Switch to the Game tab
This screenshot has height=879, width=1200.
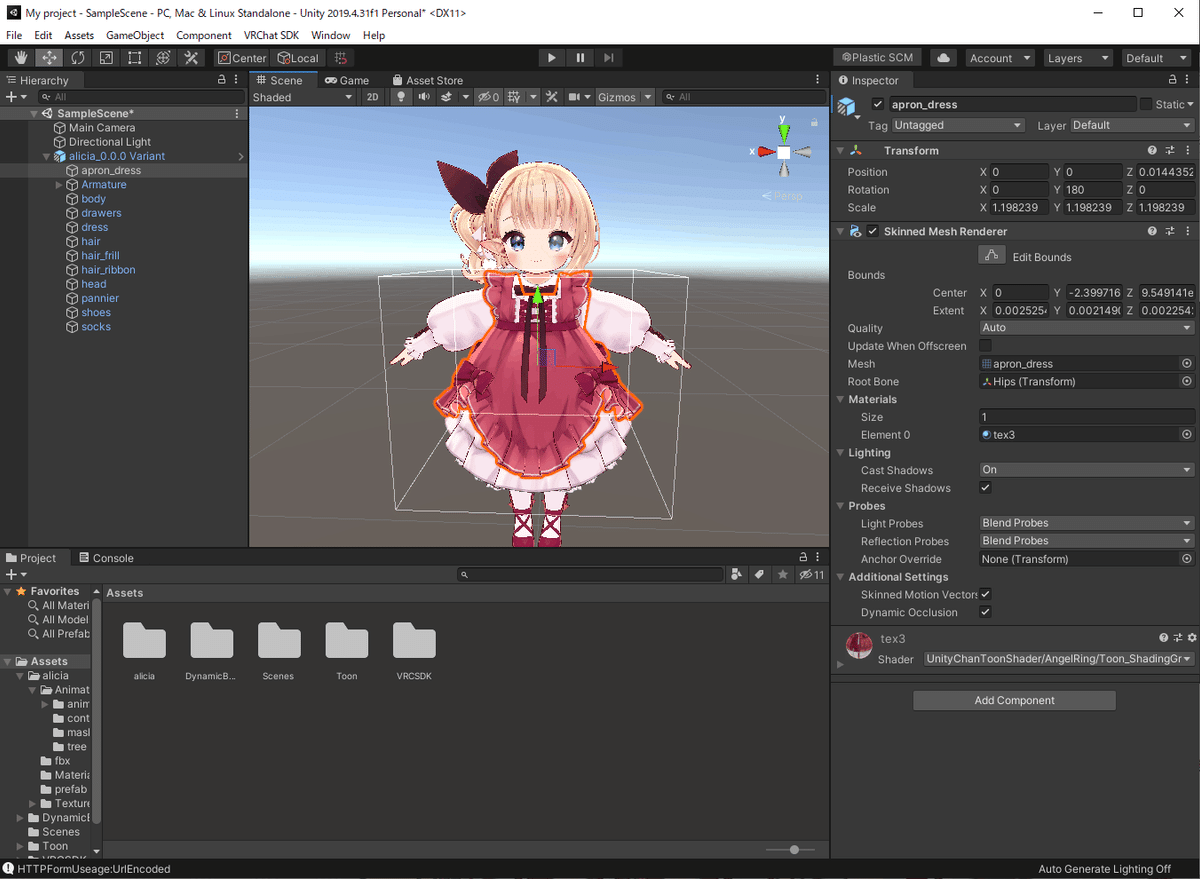tap(347, 80)
